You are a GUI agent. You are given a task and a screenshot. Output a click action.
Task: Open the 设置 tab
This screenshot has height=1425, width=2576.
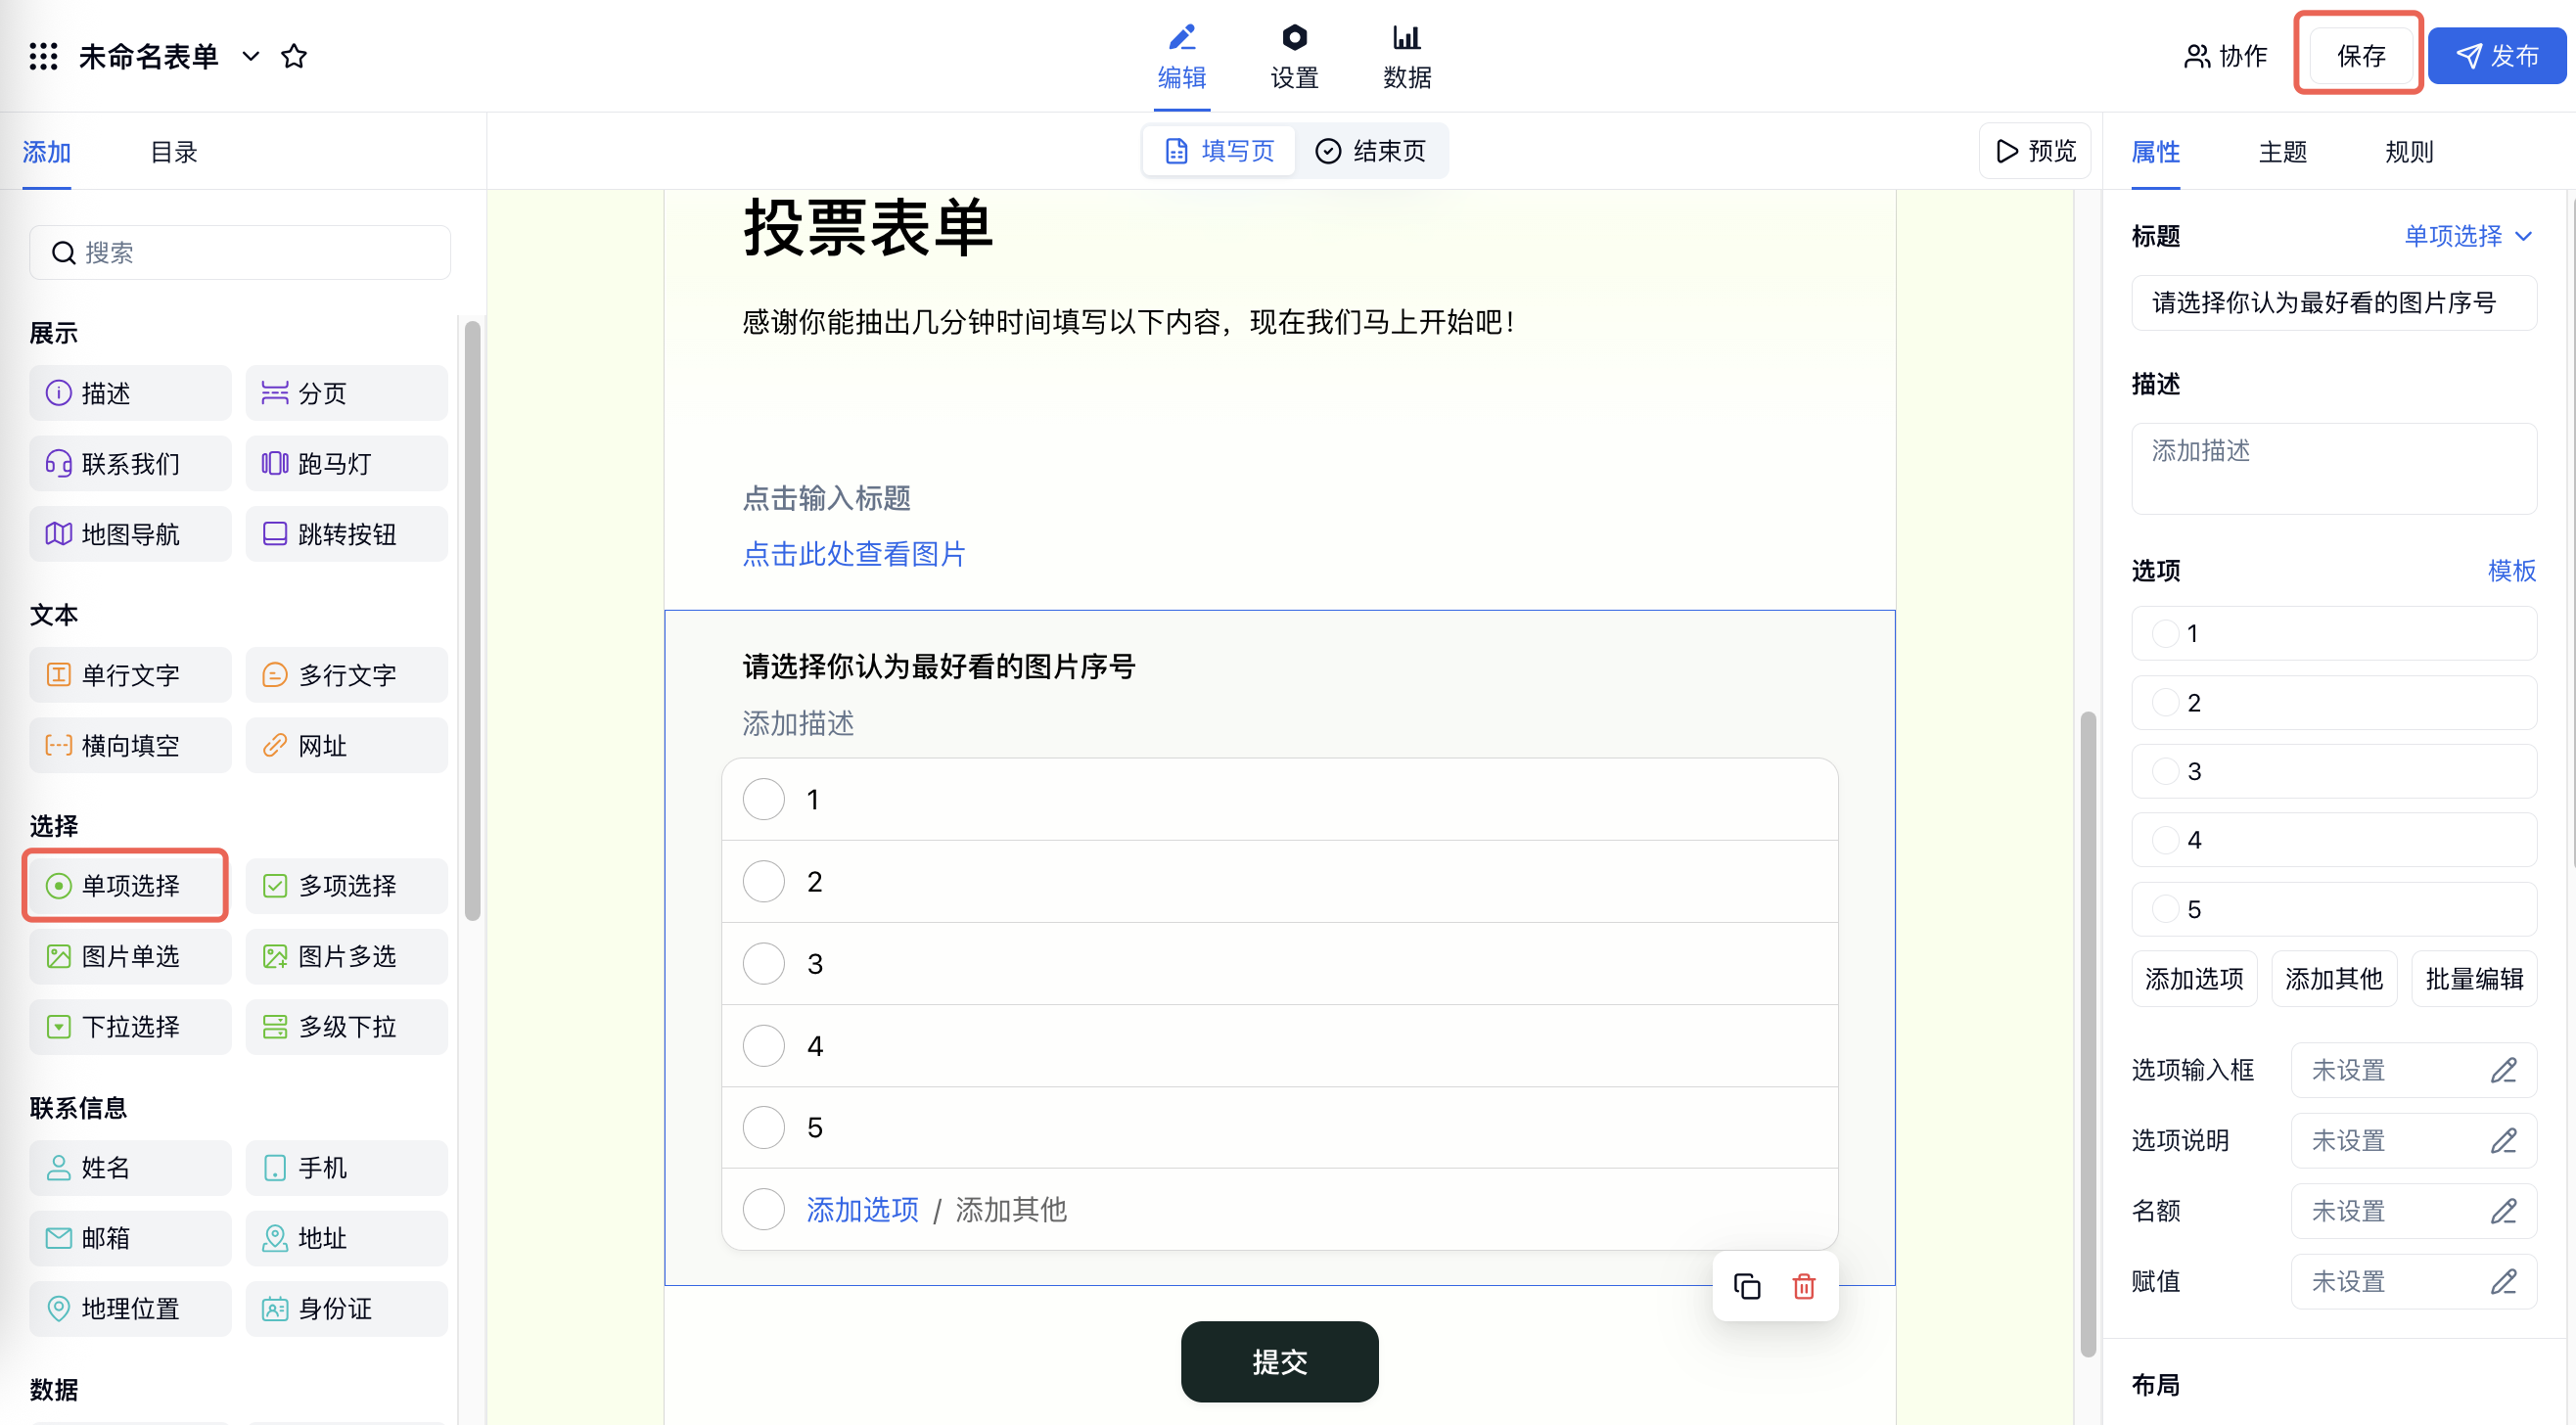[x=1294, y=57]
